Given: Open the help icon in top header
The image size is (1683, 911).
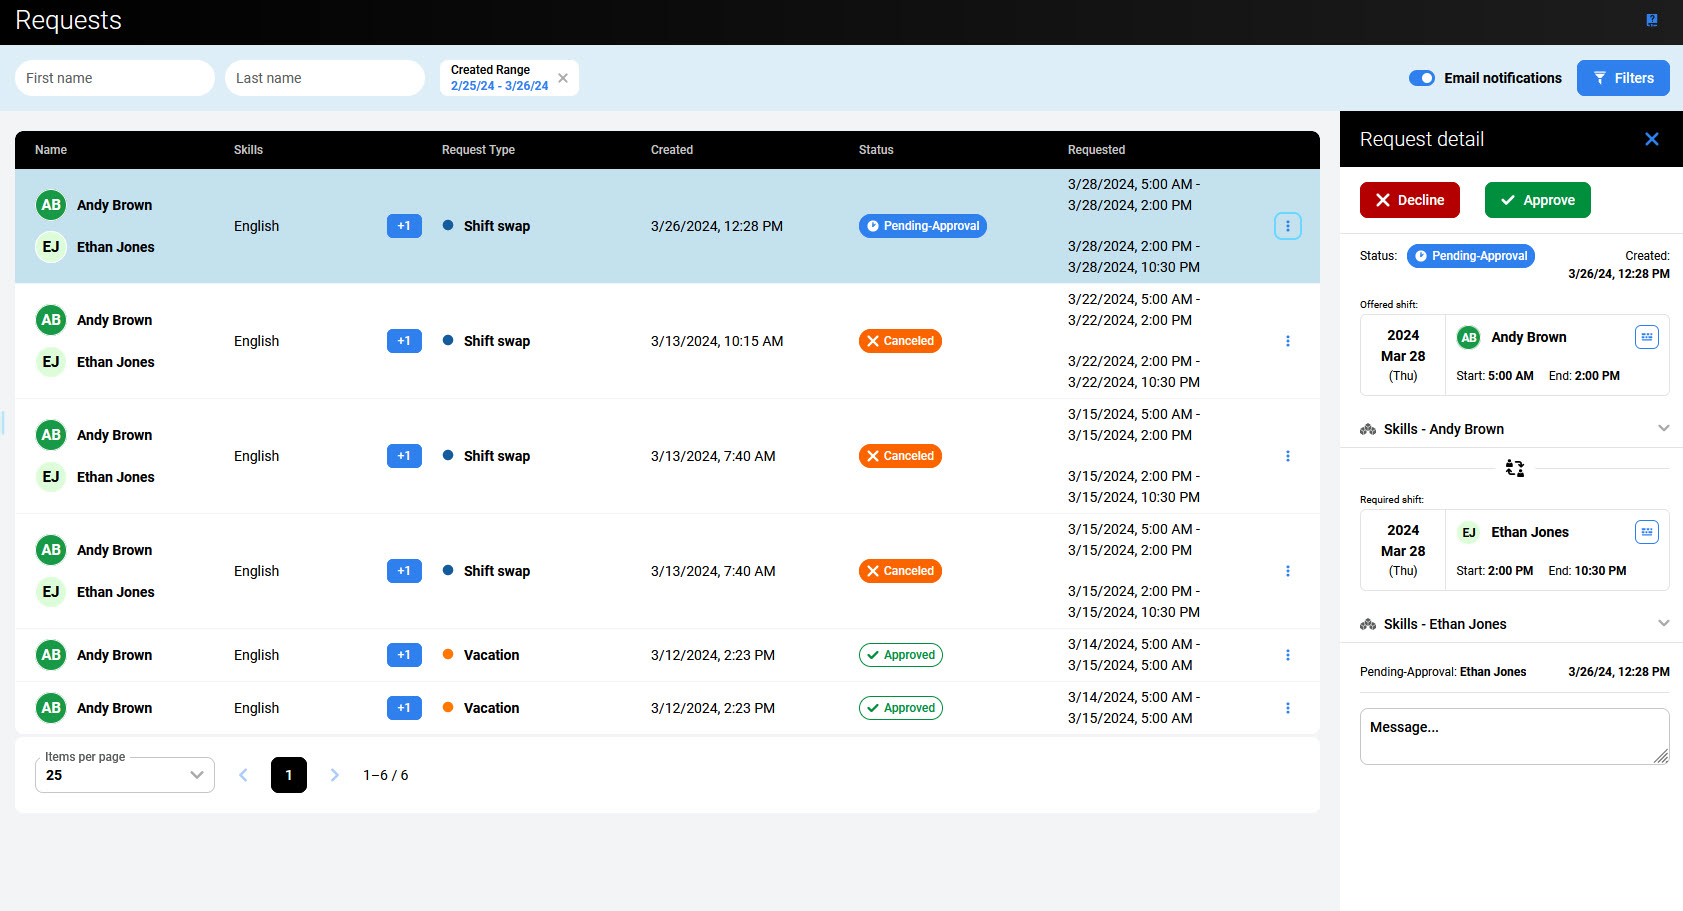Looking at the screenshot, I should click(x=1652, y=20).
